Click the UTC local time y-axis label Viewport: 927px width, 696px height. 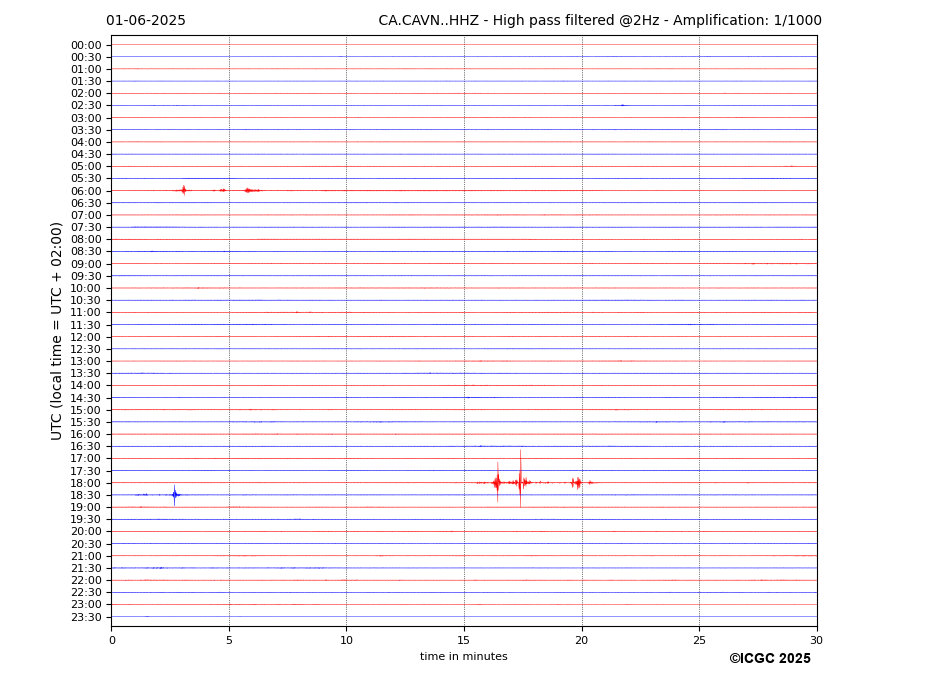56,331
